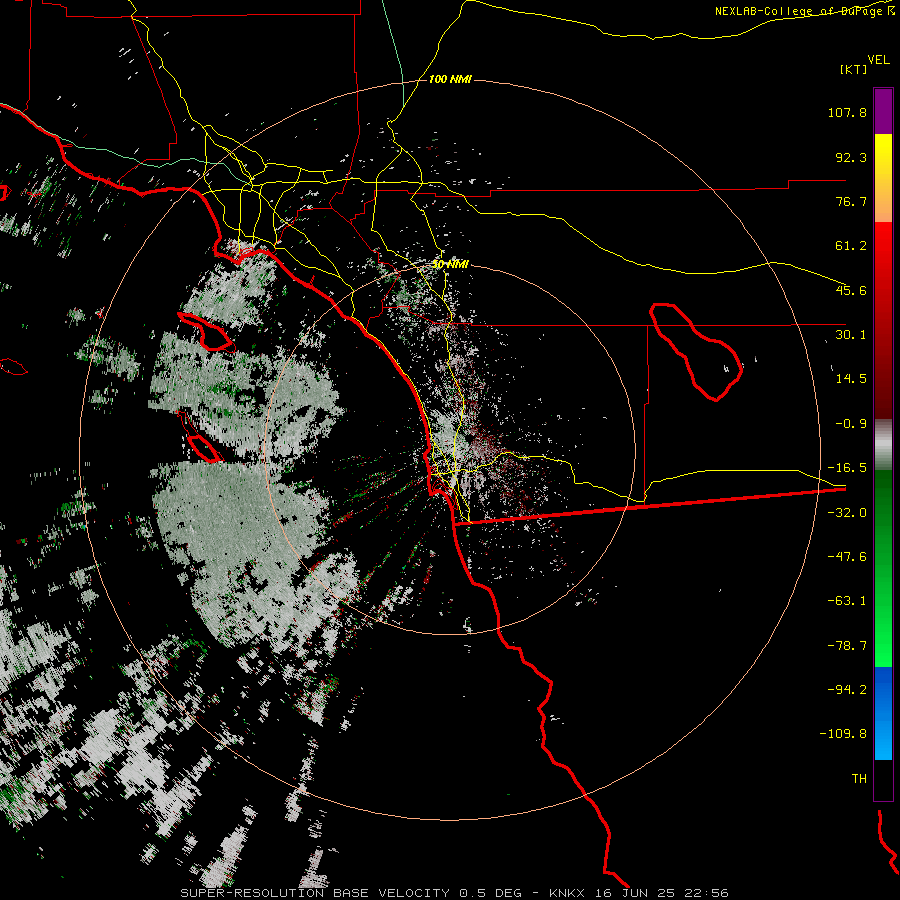Image resolution: width=900 pixels, height=900 pixels.
Task: Click the -94.2 velocity scale value
Action: [x=847, y=689]
